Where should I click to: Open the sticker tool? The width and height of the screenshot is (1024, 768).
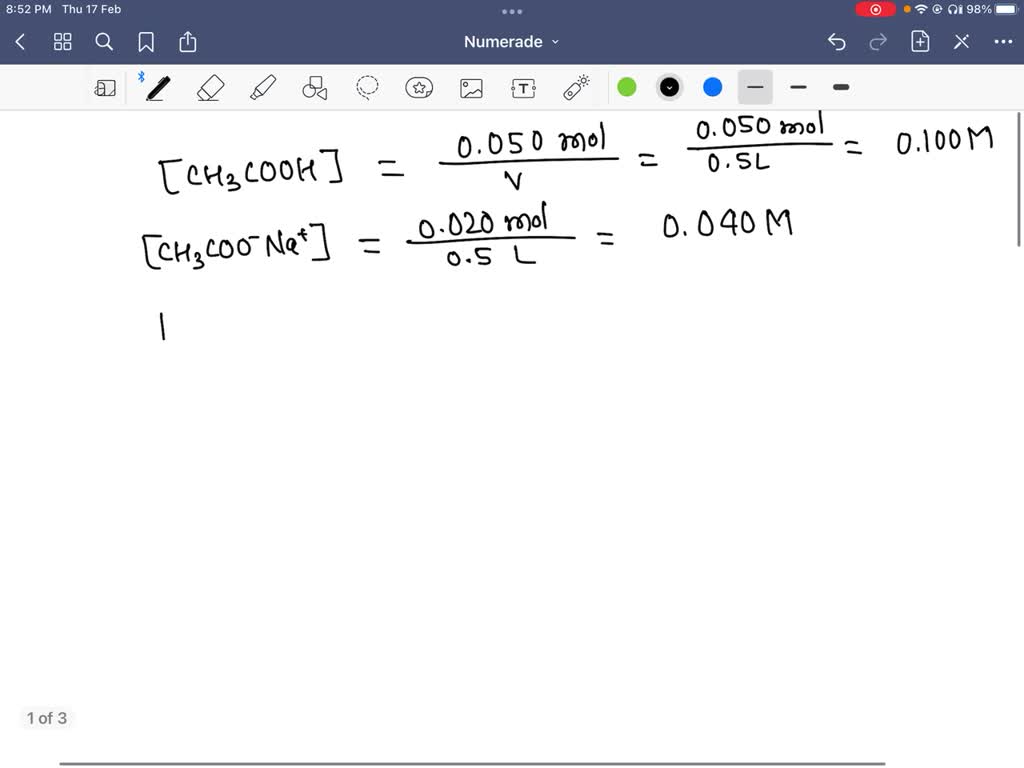419,87
